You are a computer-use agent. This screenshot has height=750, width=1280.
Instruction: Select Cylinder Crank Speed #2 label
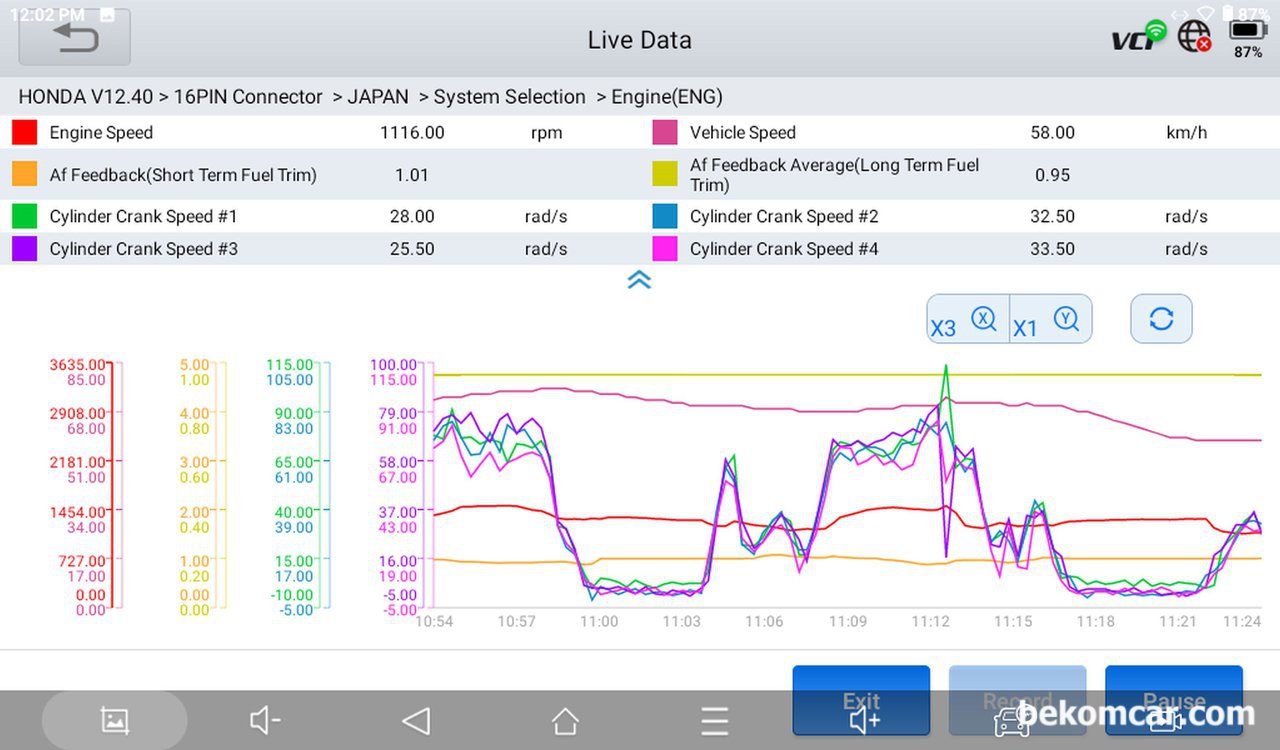[x=784, y=216]
